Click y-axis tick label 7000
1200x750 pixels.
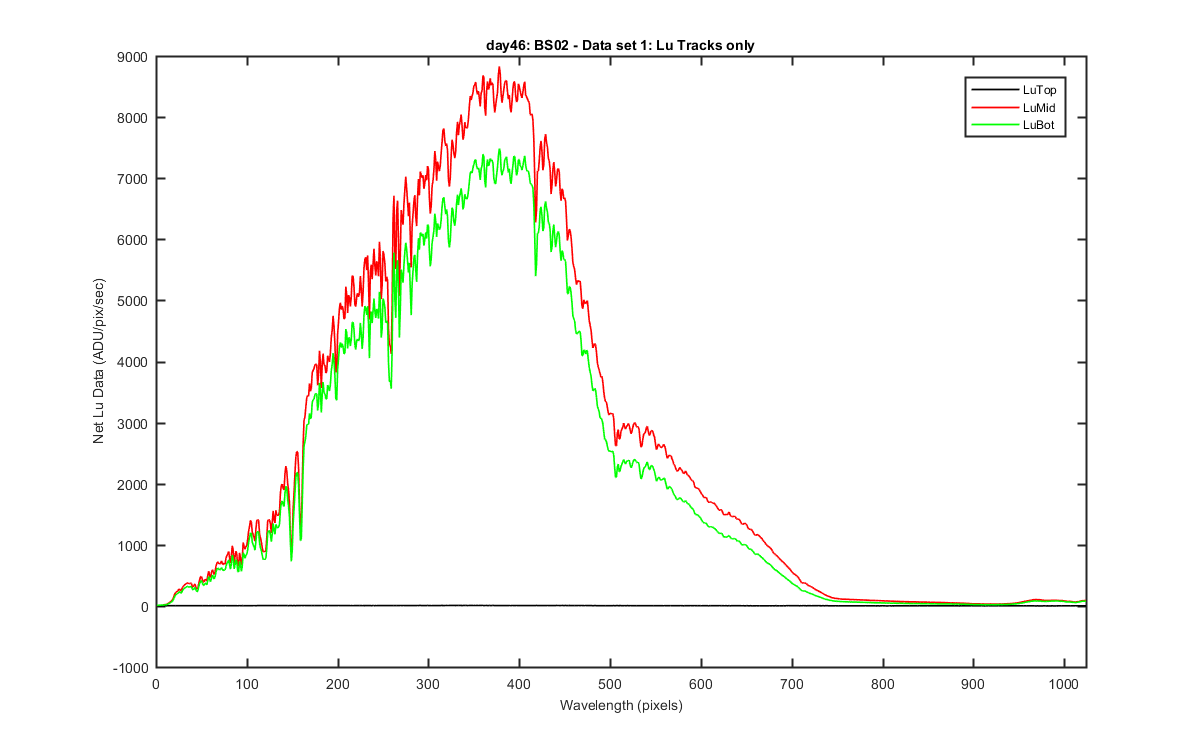tap(134, 179)
